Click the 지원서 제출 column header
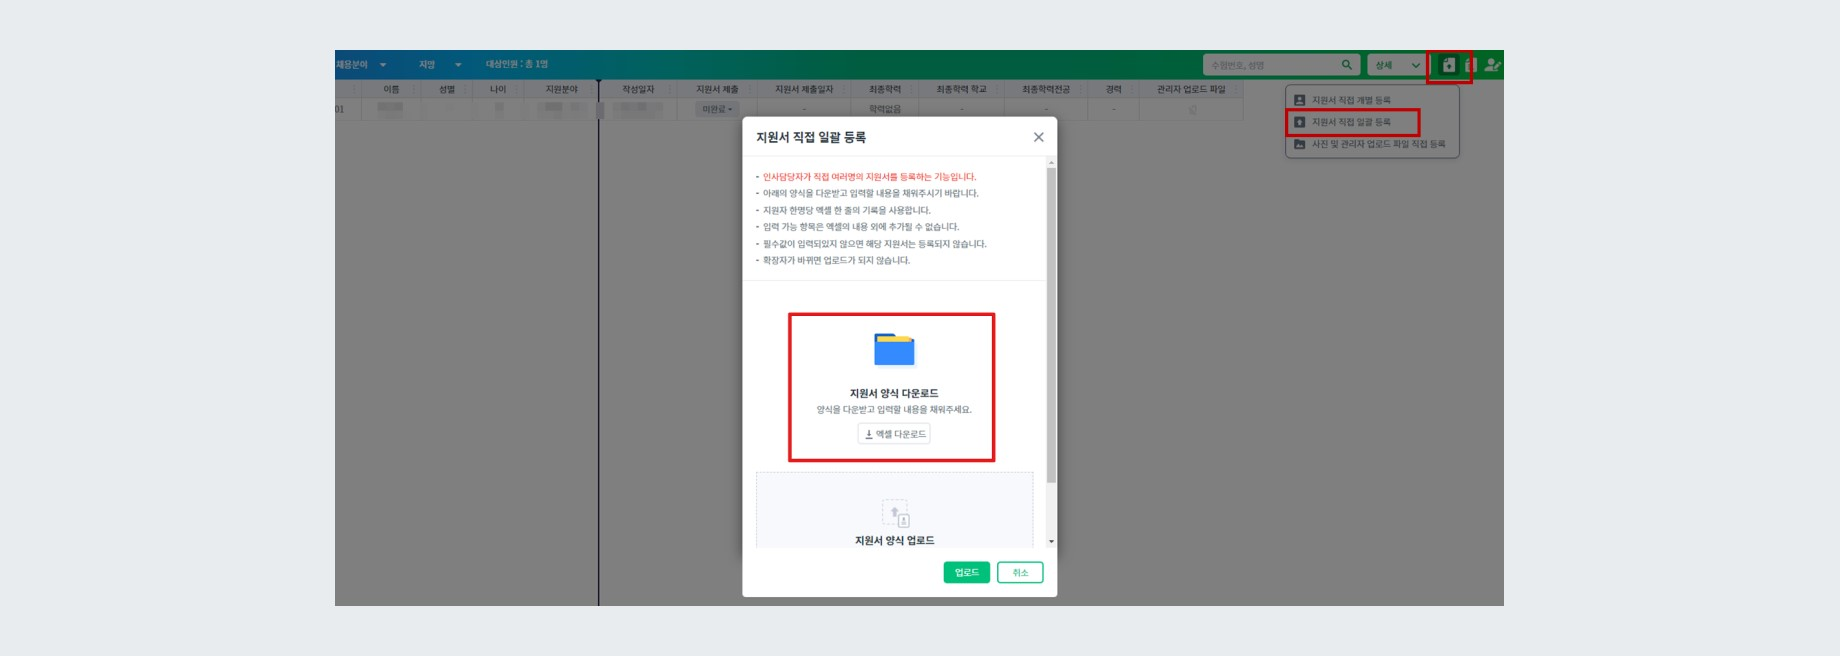The height and width of the screenshot is (656, 1840). click(717, 89)
